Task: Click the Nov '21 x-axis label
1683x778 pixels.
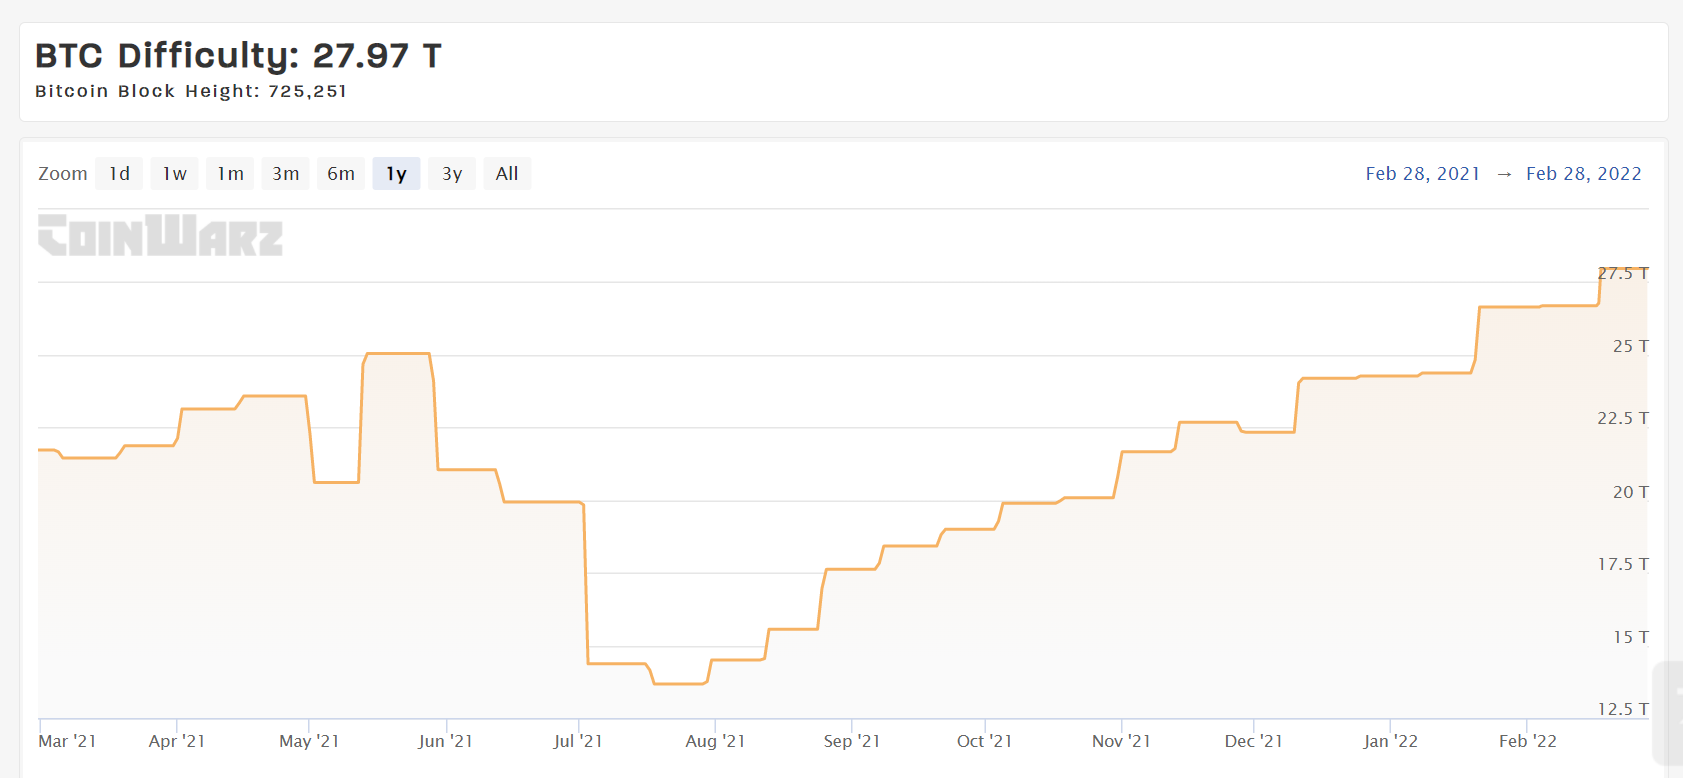Action: pos(1121,741)
